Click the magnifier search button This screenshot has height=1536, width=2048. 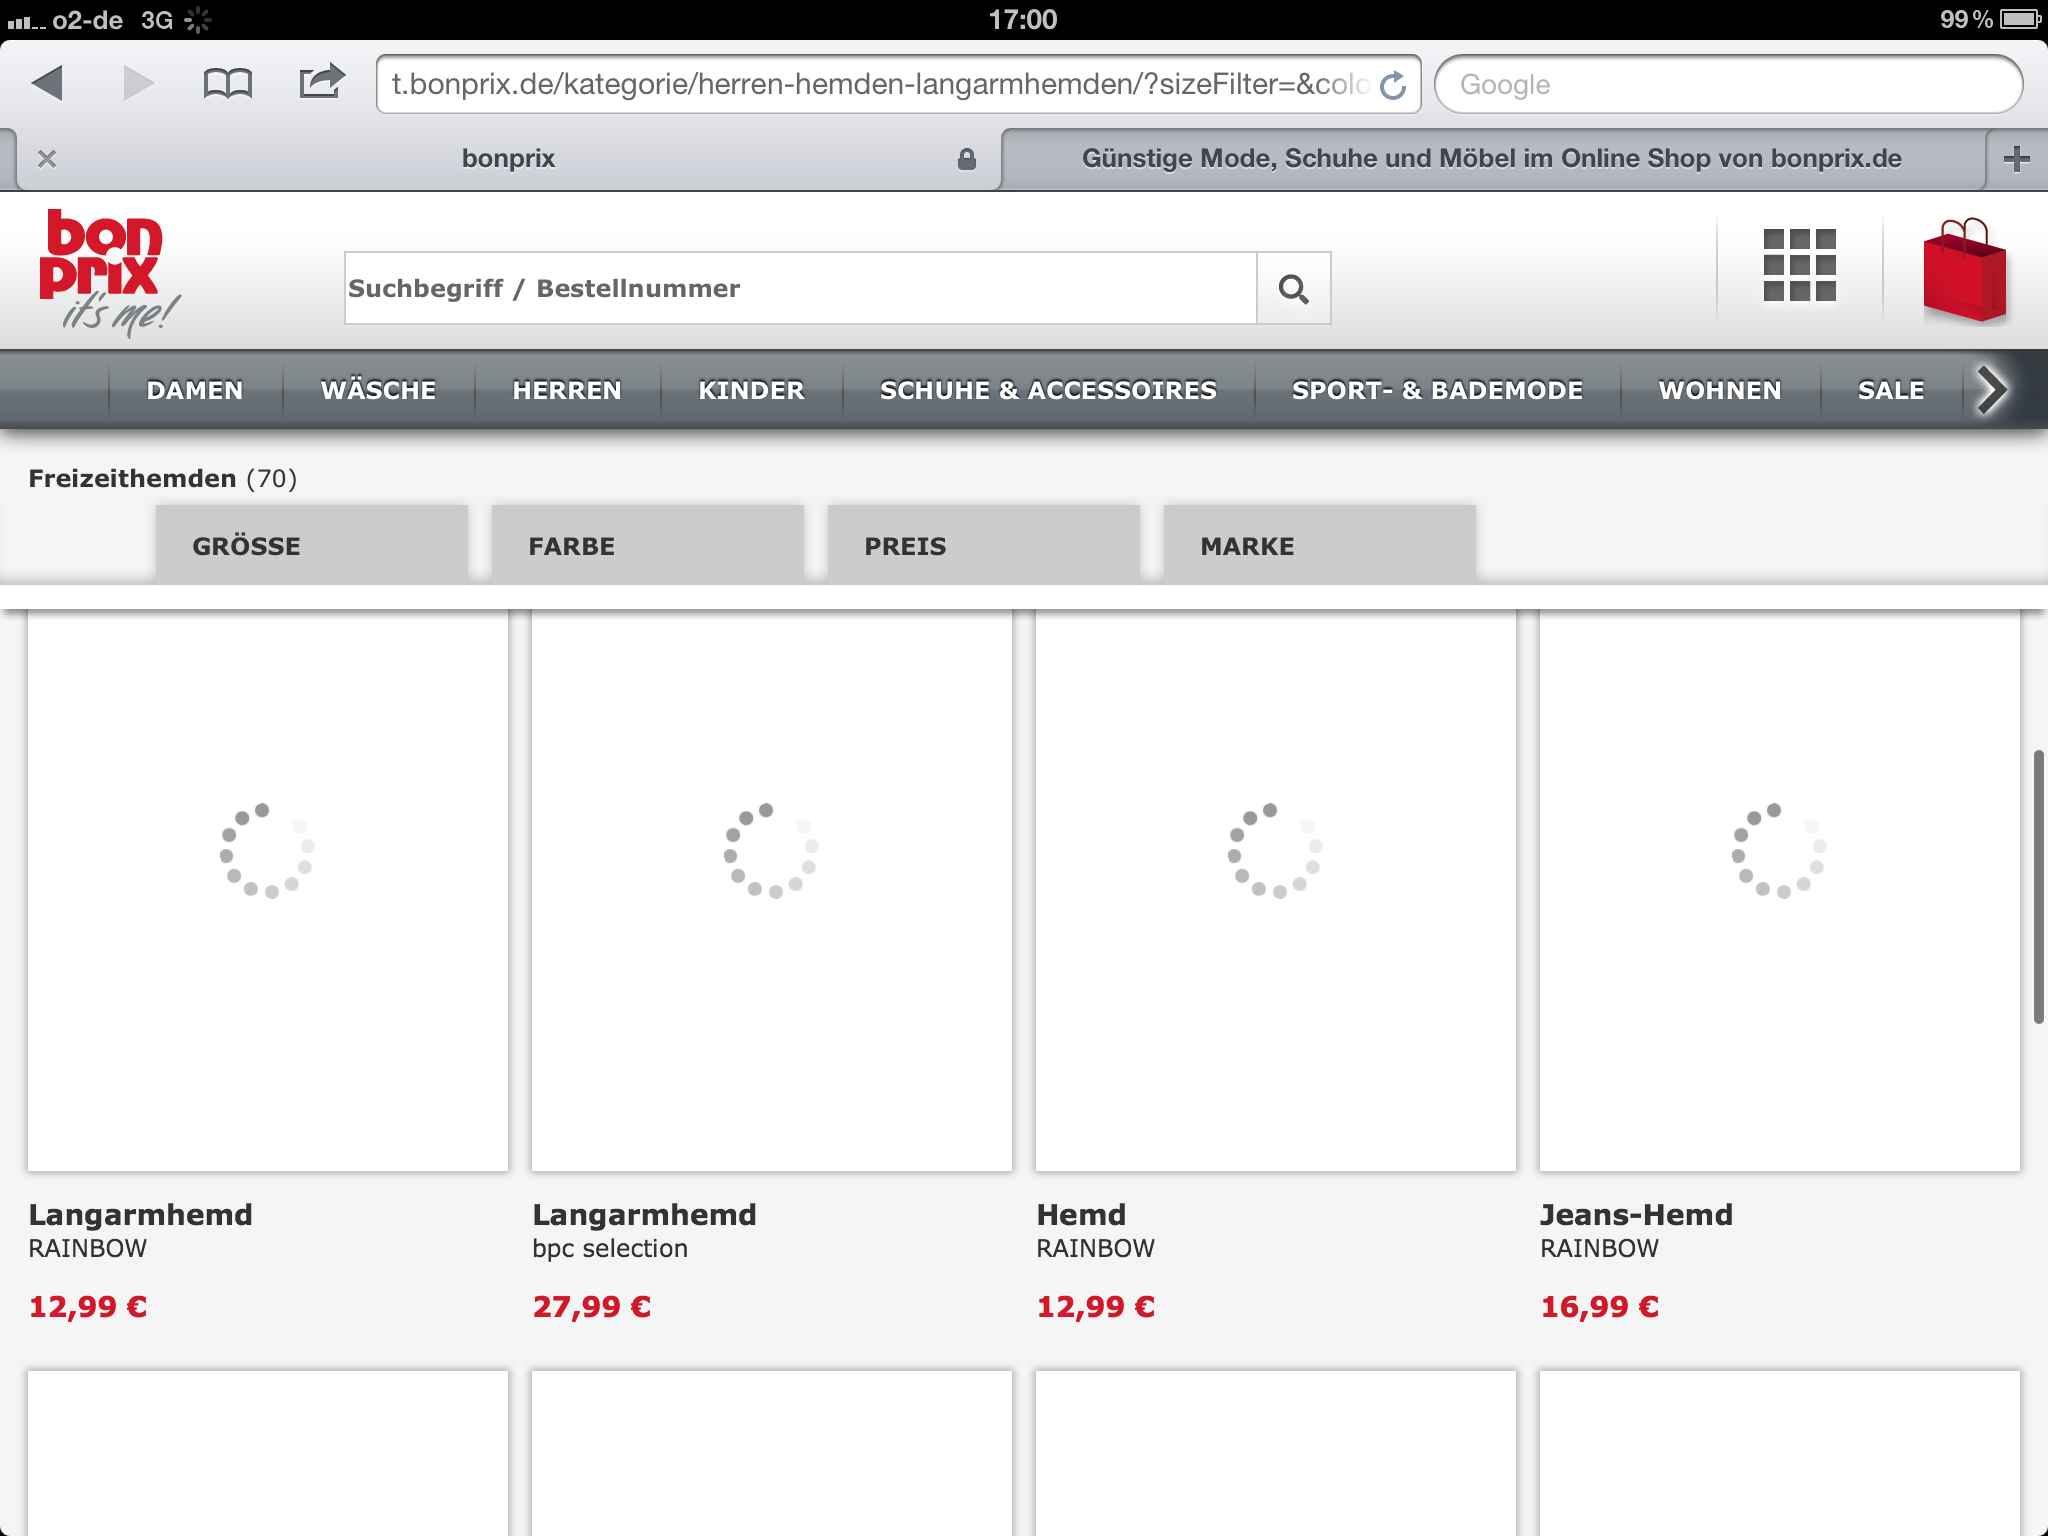(1293, 289)
